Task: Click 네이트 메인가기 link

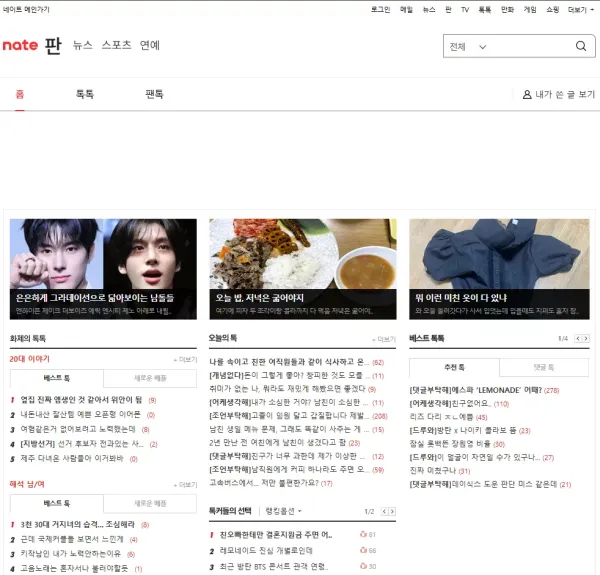Action: (26, 10)
